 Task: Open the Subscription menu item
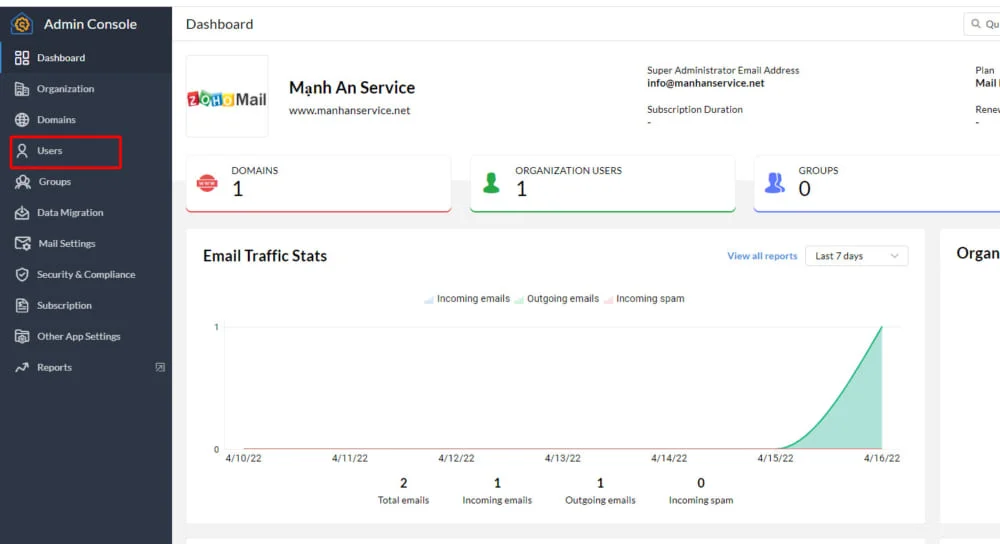(x=64, y=306)
